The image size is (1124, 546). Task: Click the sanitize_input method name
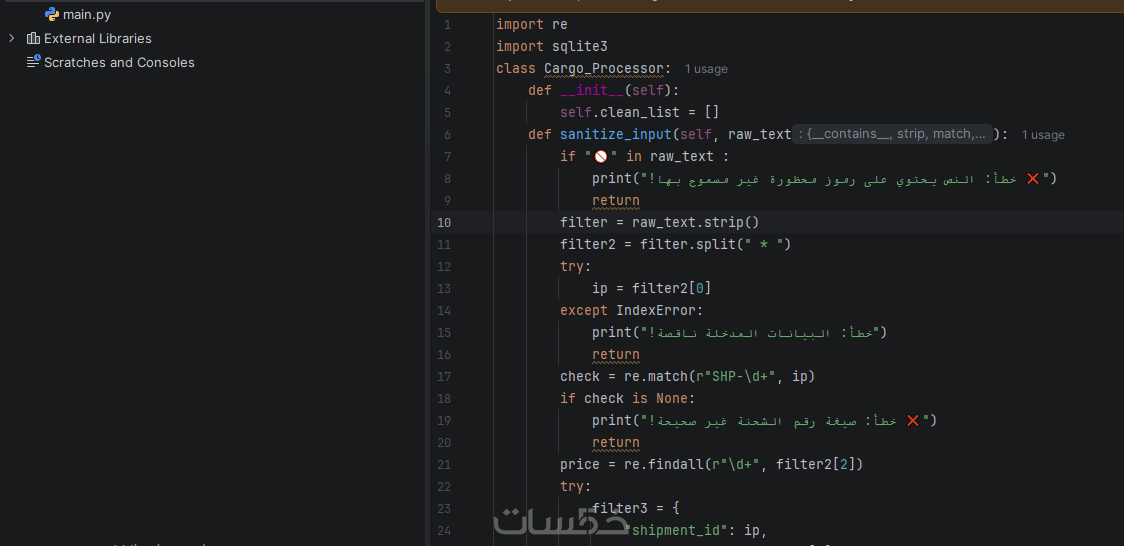(616, 135)
